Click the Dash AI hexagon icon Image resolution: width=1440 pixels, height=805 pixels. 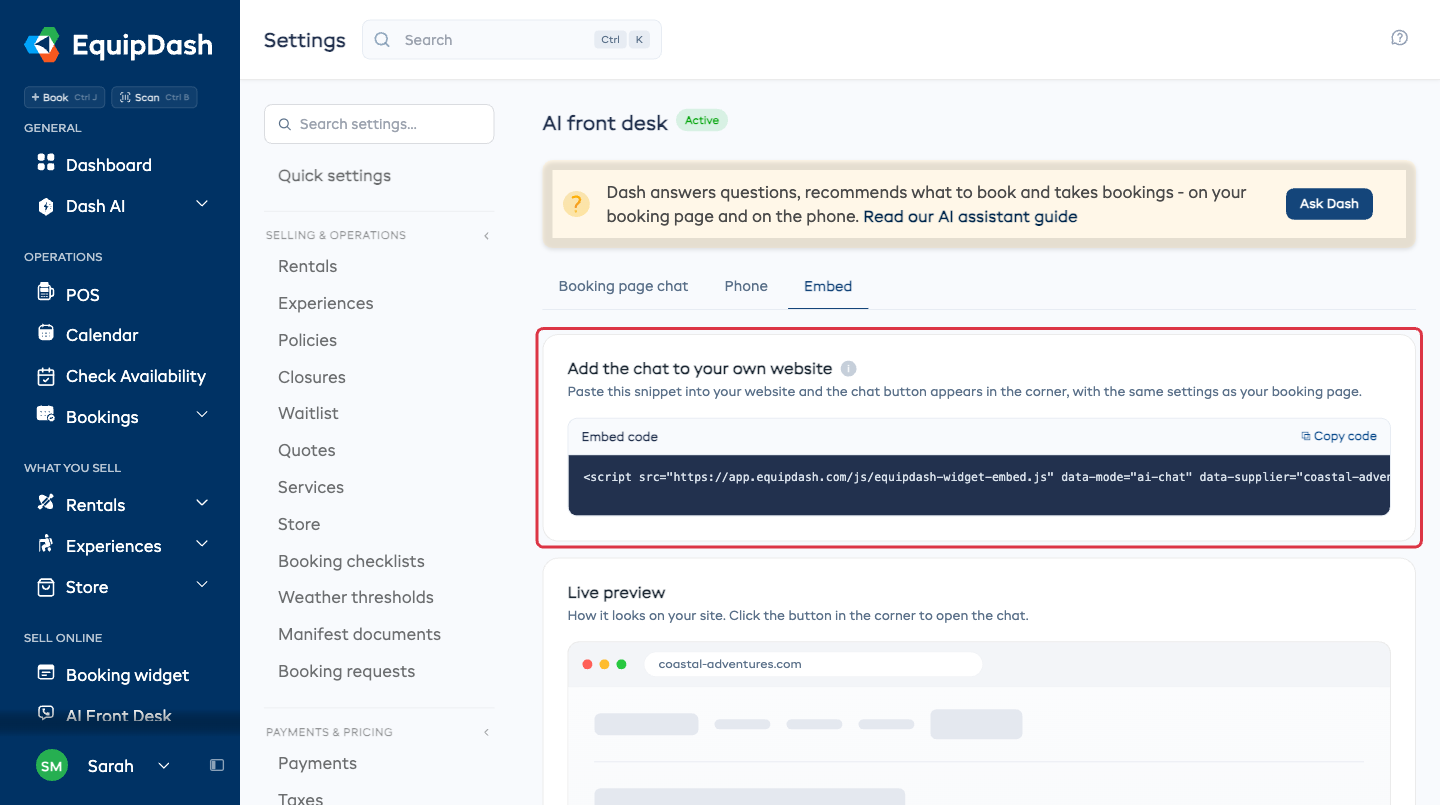(x=45, y=206)
